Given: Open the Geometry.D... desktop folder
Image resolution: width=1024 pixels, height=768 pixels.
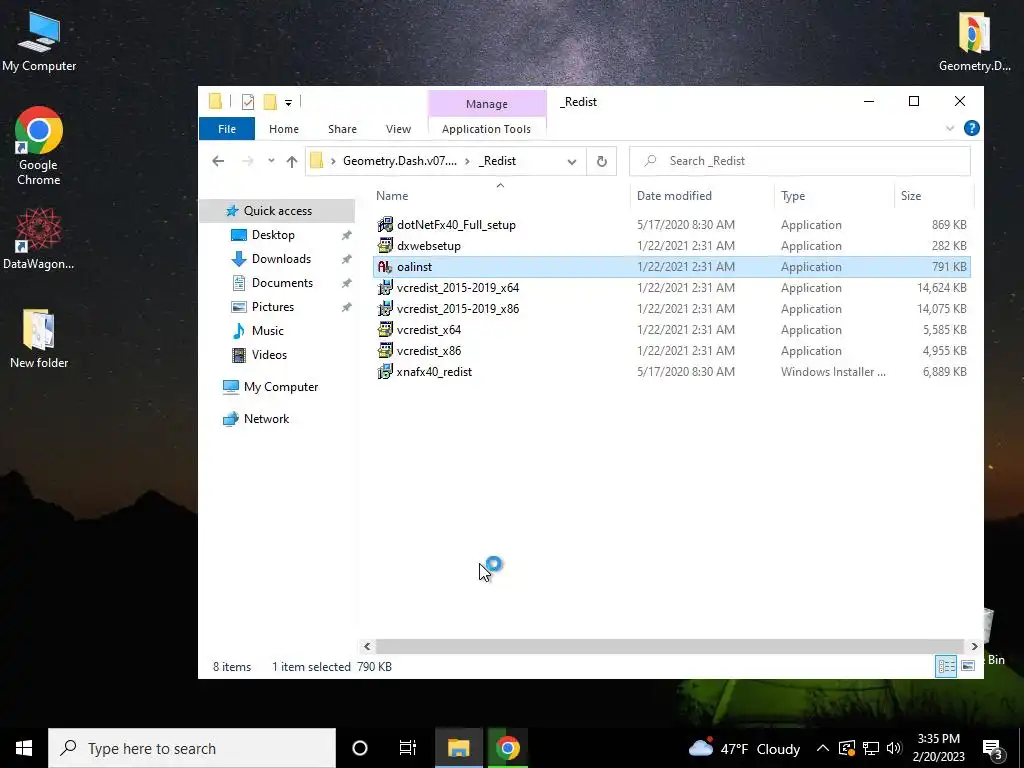Looking at the screenshot, I should tap(974, 41).
